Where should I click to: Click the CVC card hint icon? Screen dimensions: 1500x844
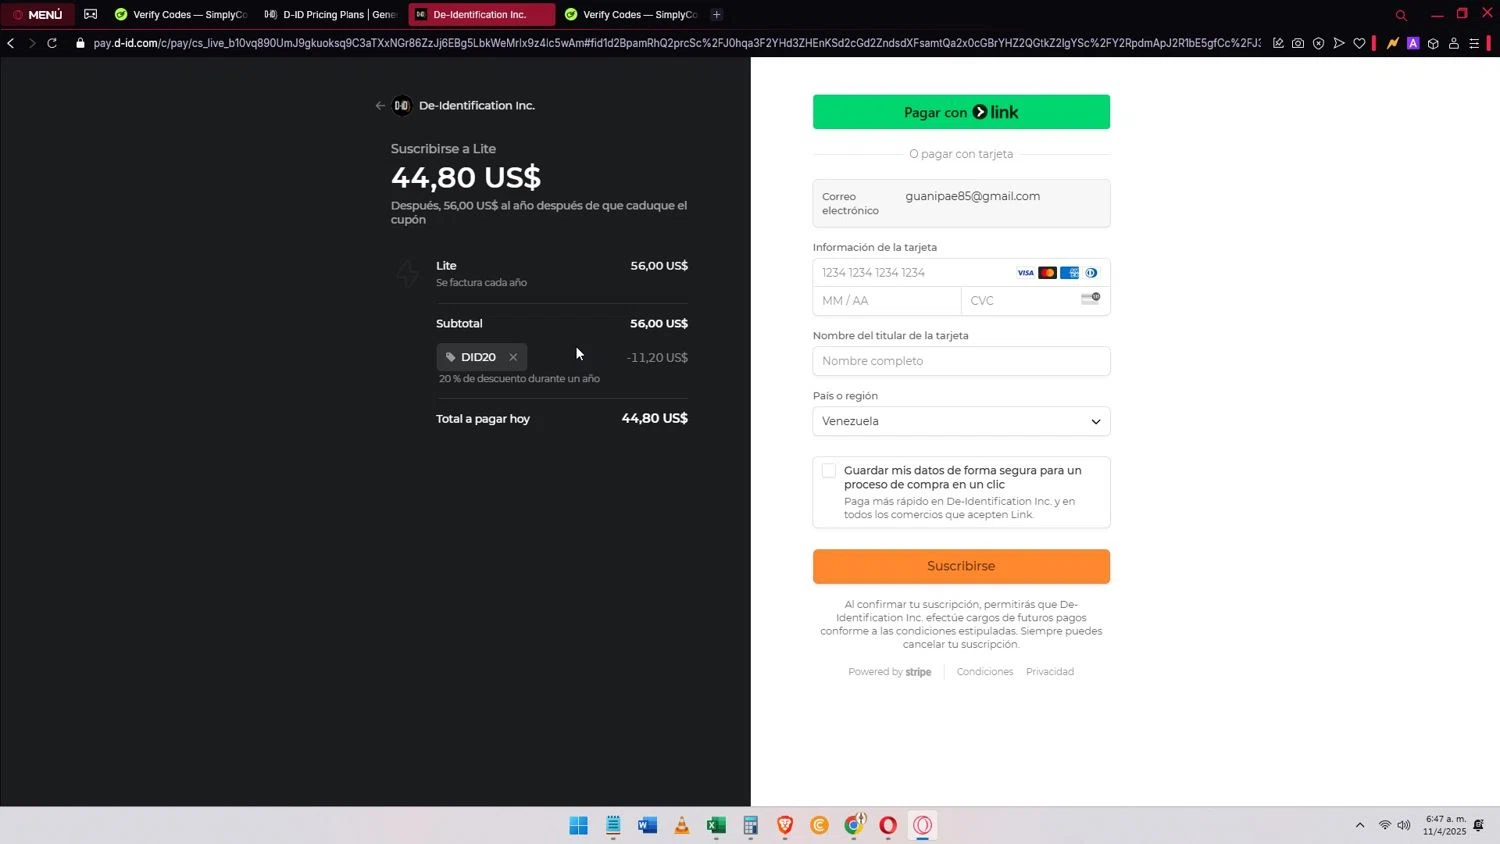1090,298
